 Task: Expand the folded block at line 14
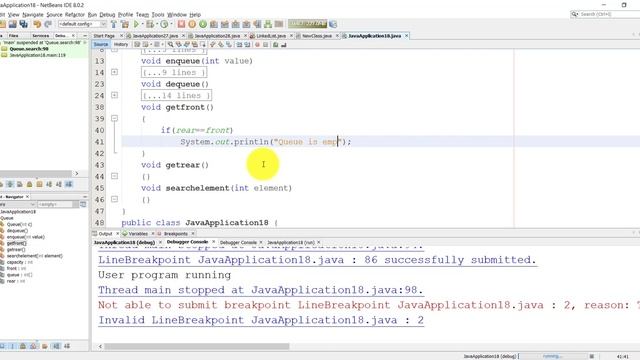[x=114, y=72]
